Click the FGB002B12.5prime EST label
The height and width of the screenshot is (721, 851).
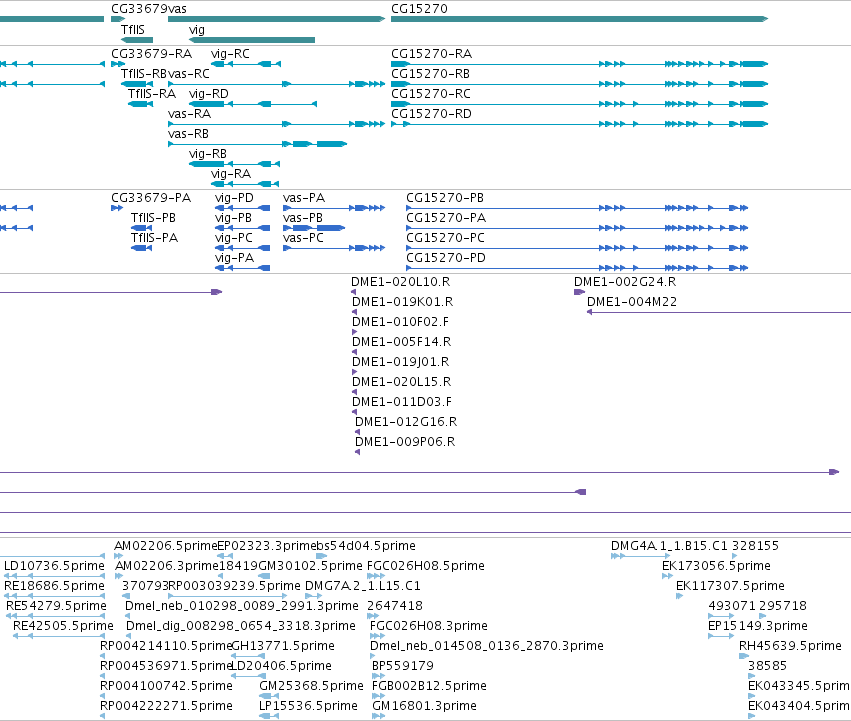[429, 686]
